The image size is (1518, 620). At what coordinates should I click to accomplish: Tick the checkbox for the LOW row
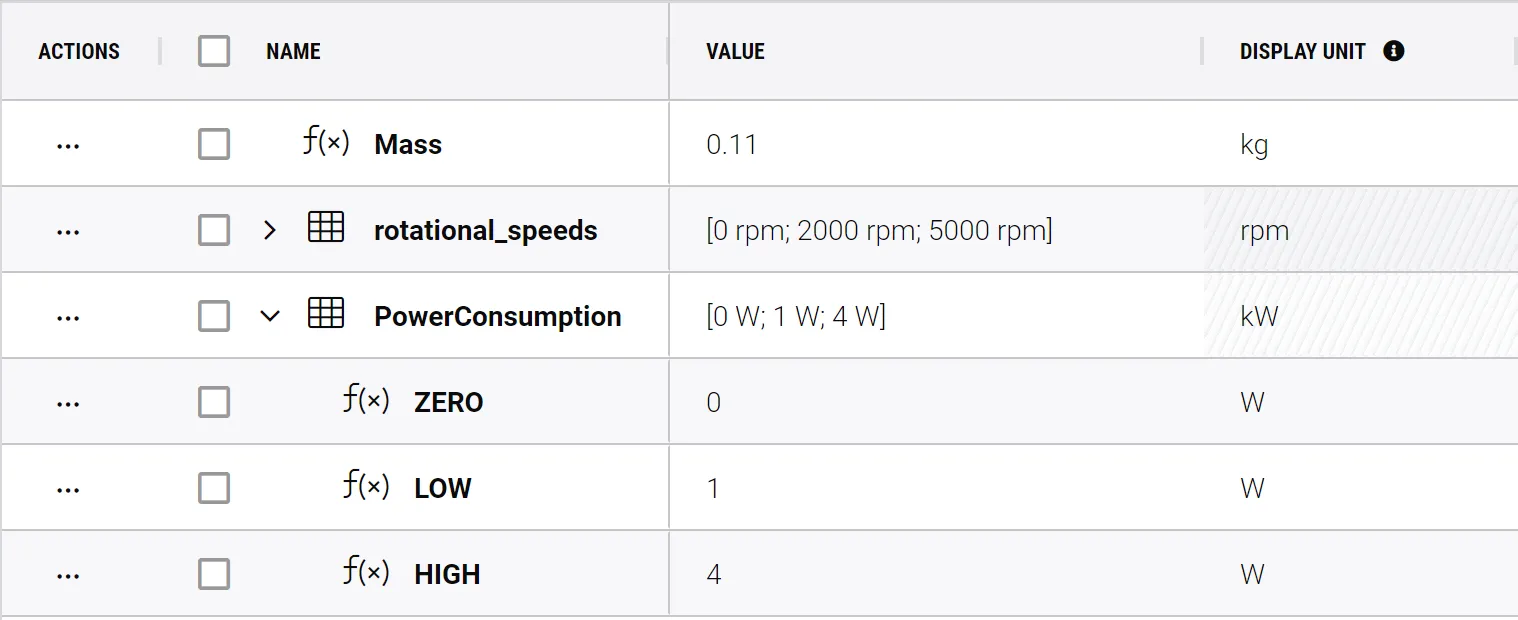pos(214,489)
